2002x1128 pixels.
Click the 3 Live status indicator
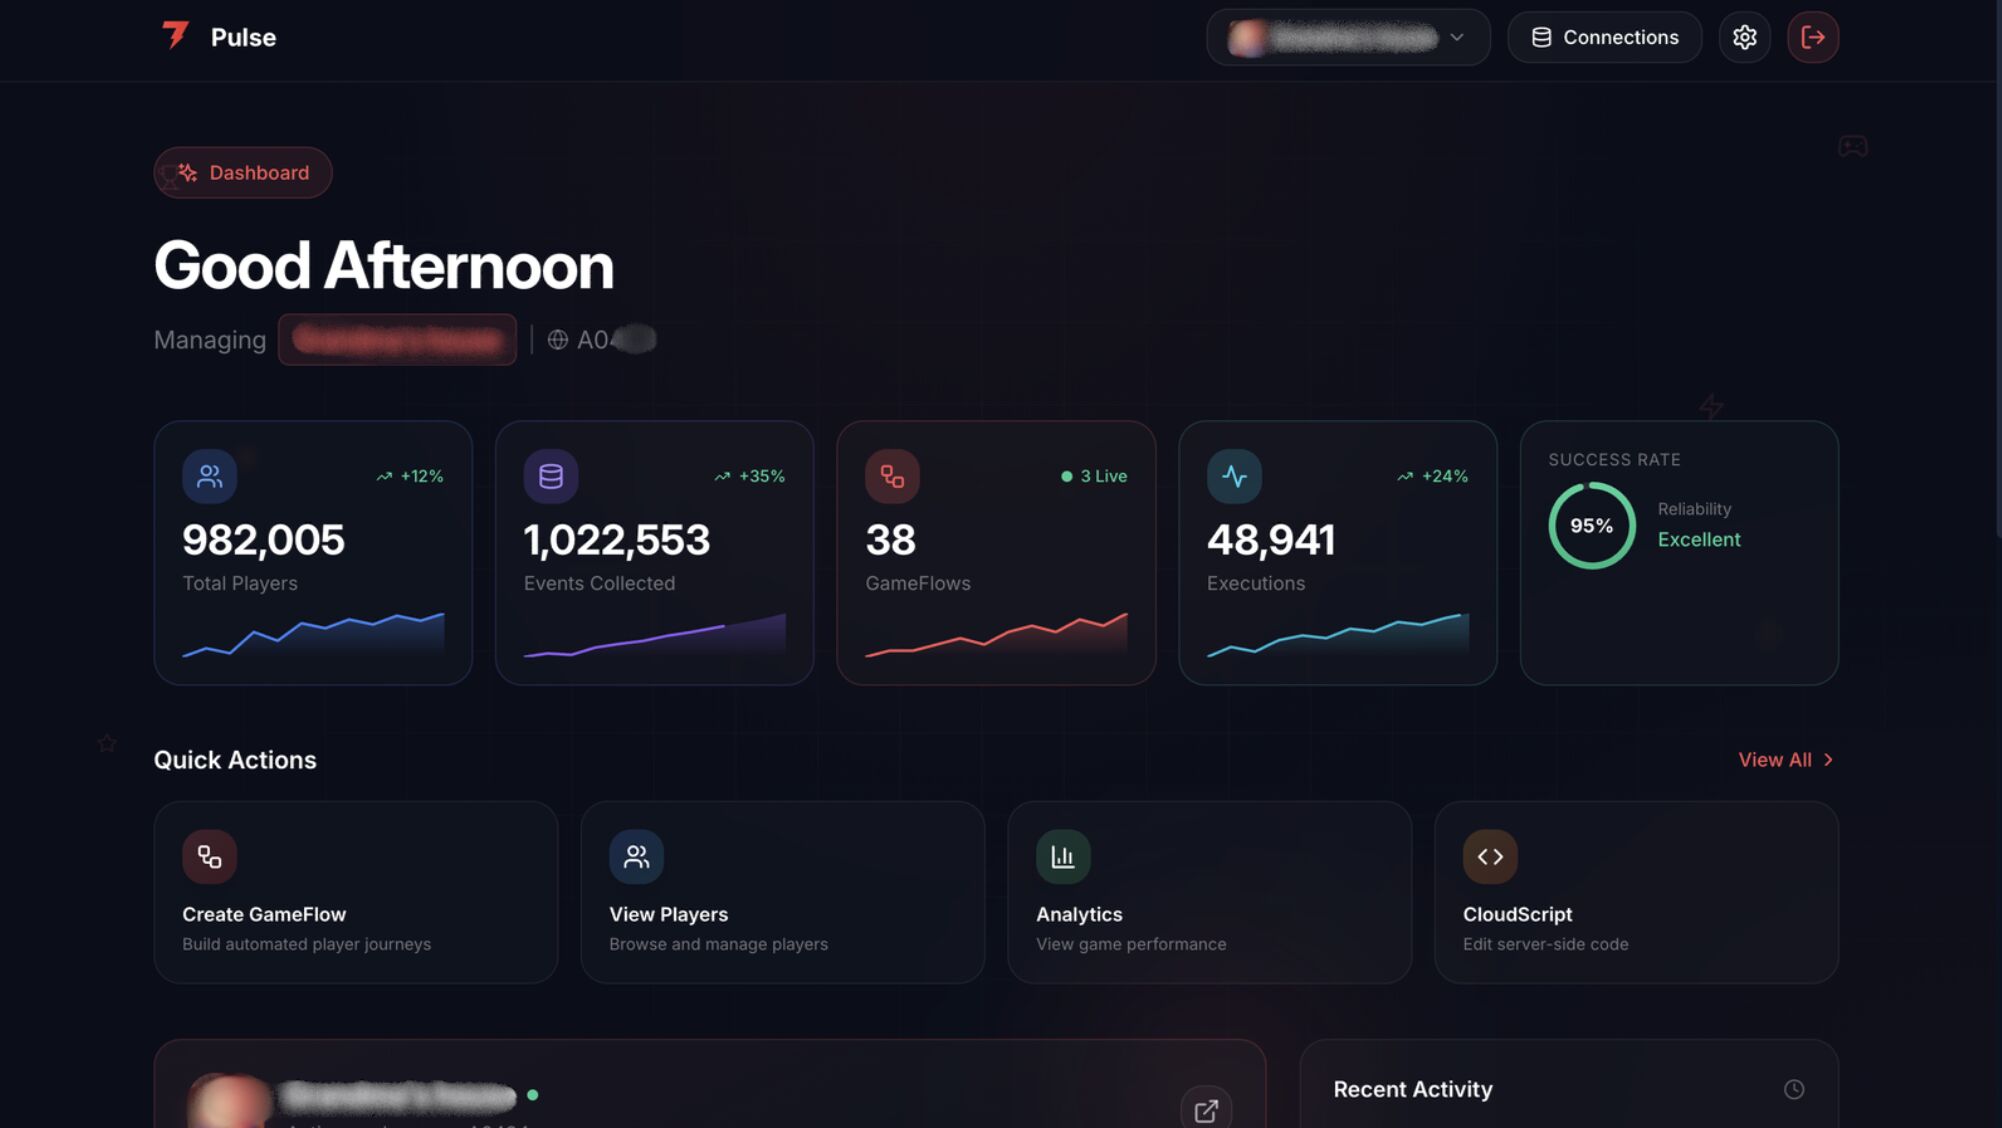coord(1094,476)
